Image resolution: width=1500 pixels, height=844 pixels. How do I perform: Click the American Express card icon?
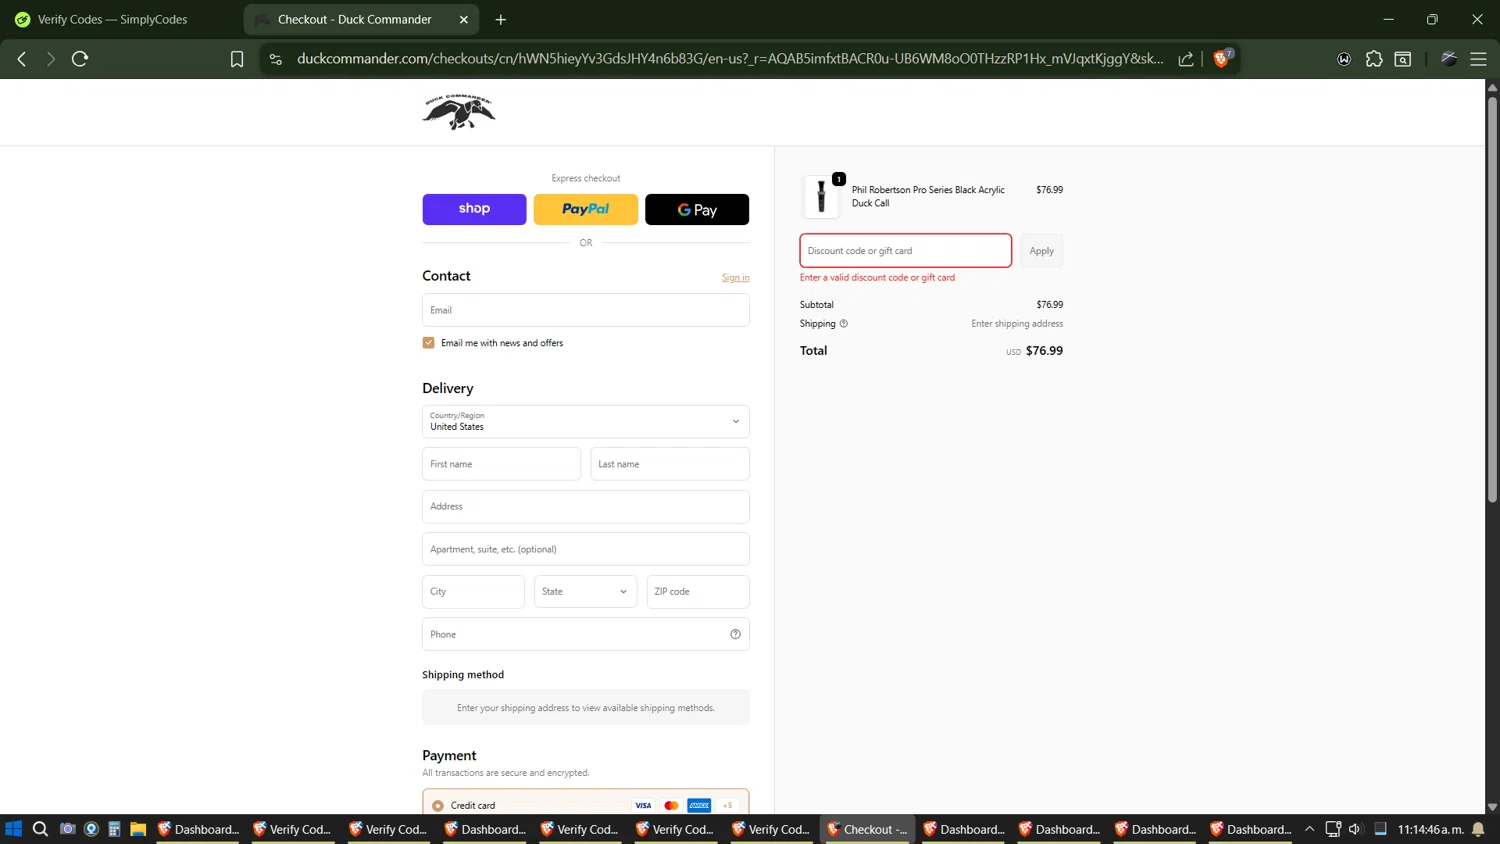click(x=699, y=805)
